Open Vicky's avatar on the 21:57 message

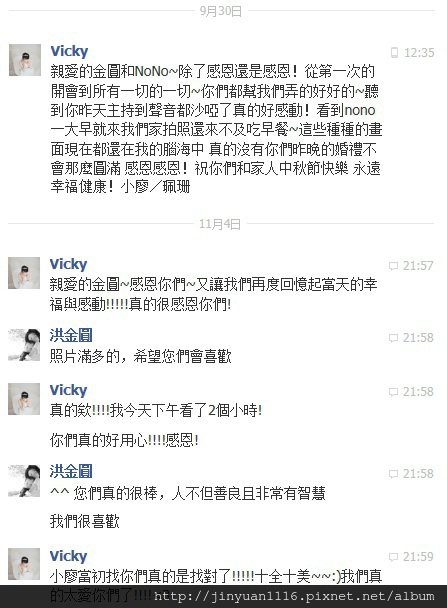coord(24,273)
